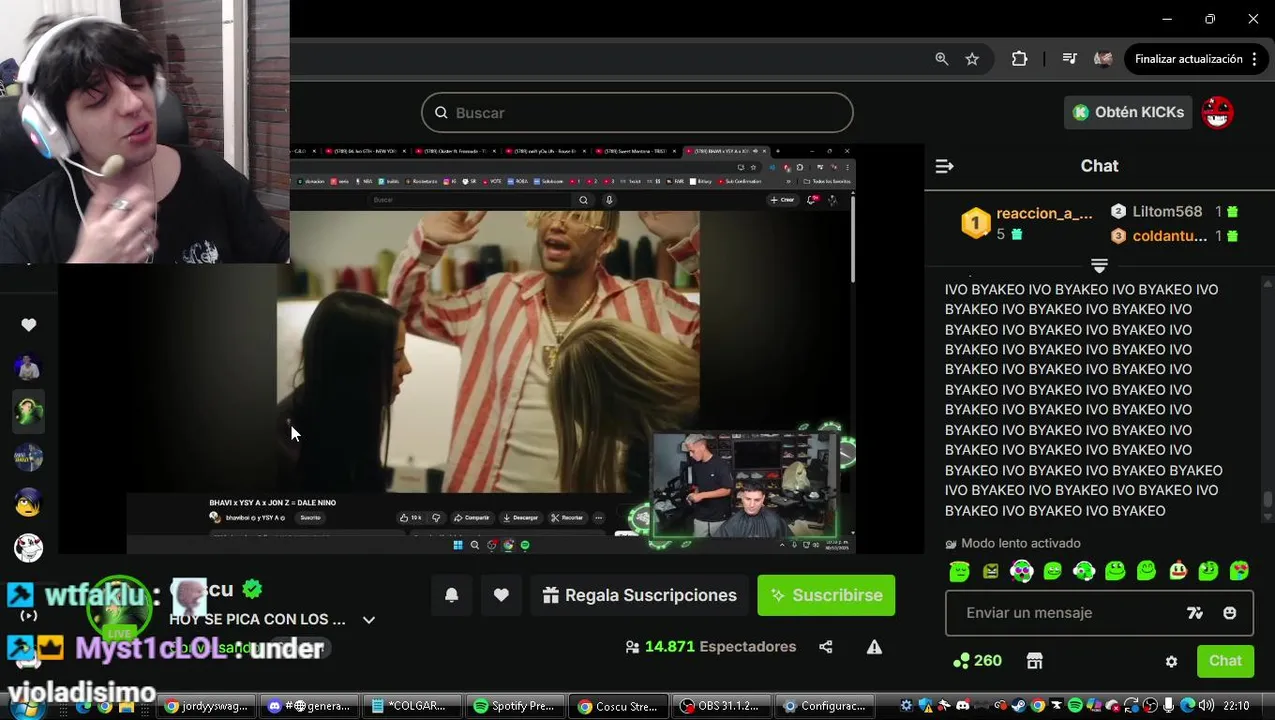Toggle notification bell for the channel

pyautogui.click(x=451, y=595)
